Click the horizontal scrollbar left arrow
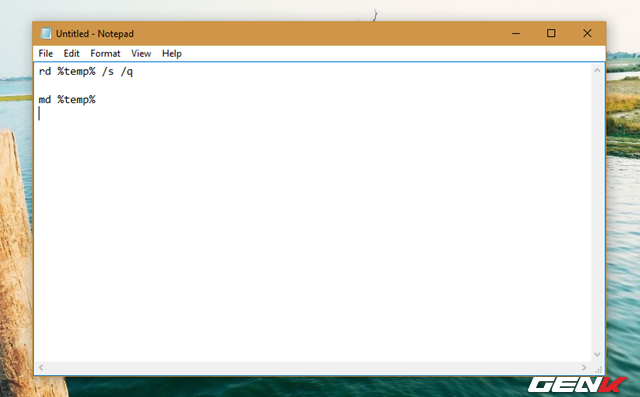Screen dimensions: 640x397 tap(41, 368)
